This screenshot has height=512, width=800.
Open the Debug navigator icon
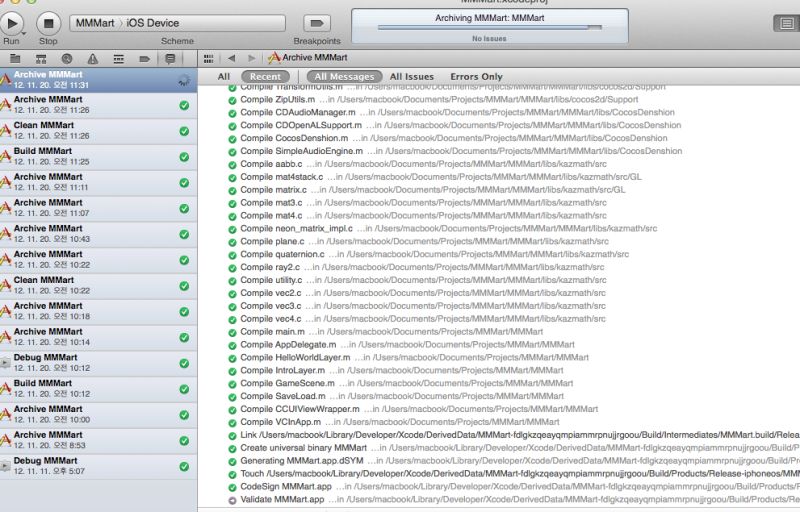click(119, 59)
